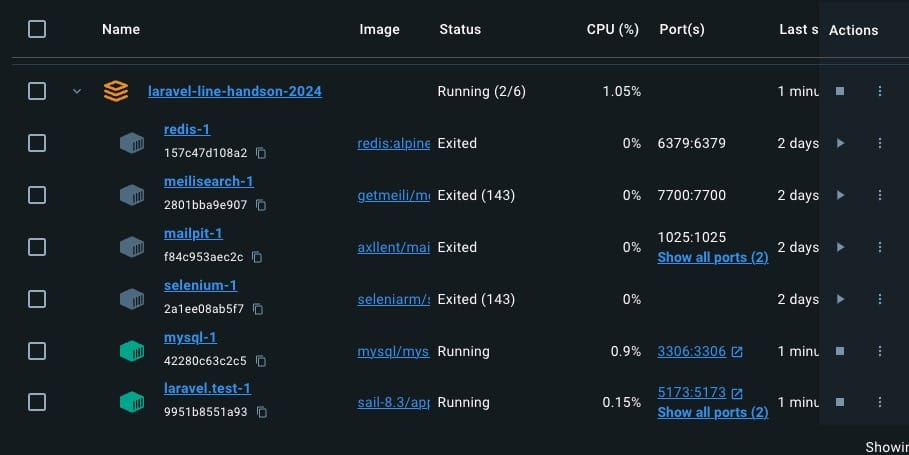Copy the mysql-1 container ID
The width and height of the screenshot is (909, 455).
click(x=261, y=361)
